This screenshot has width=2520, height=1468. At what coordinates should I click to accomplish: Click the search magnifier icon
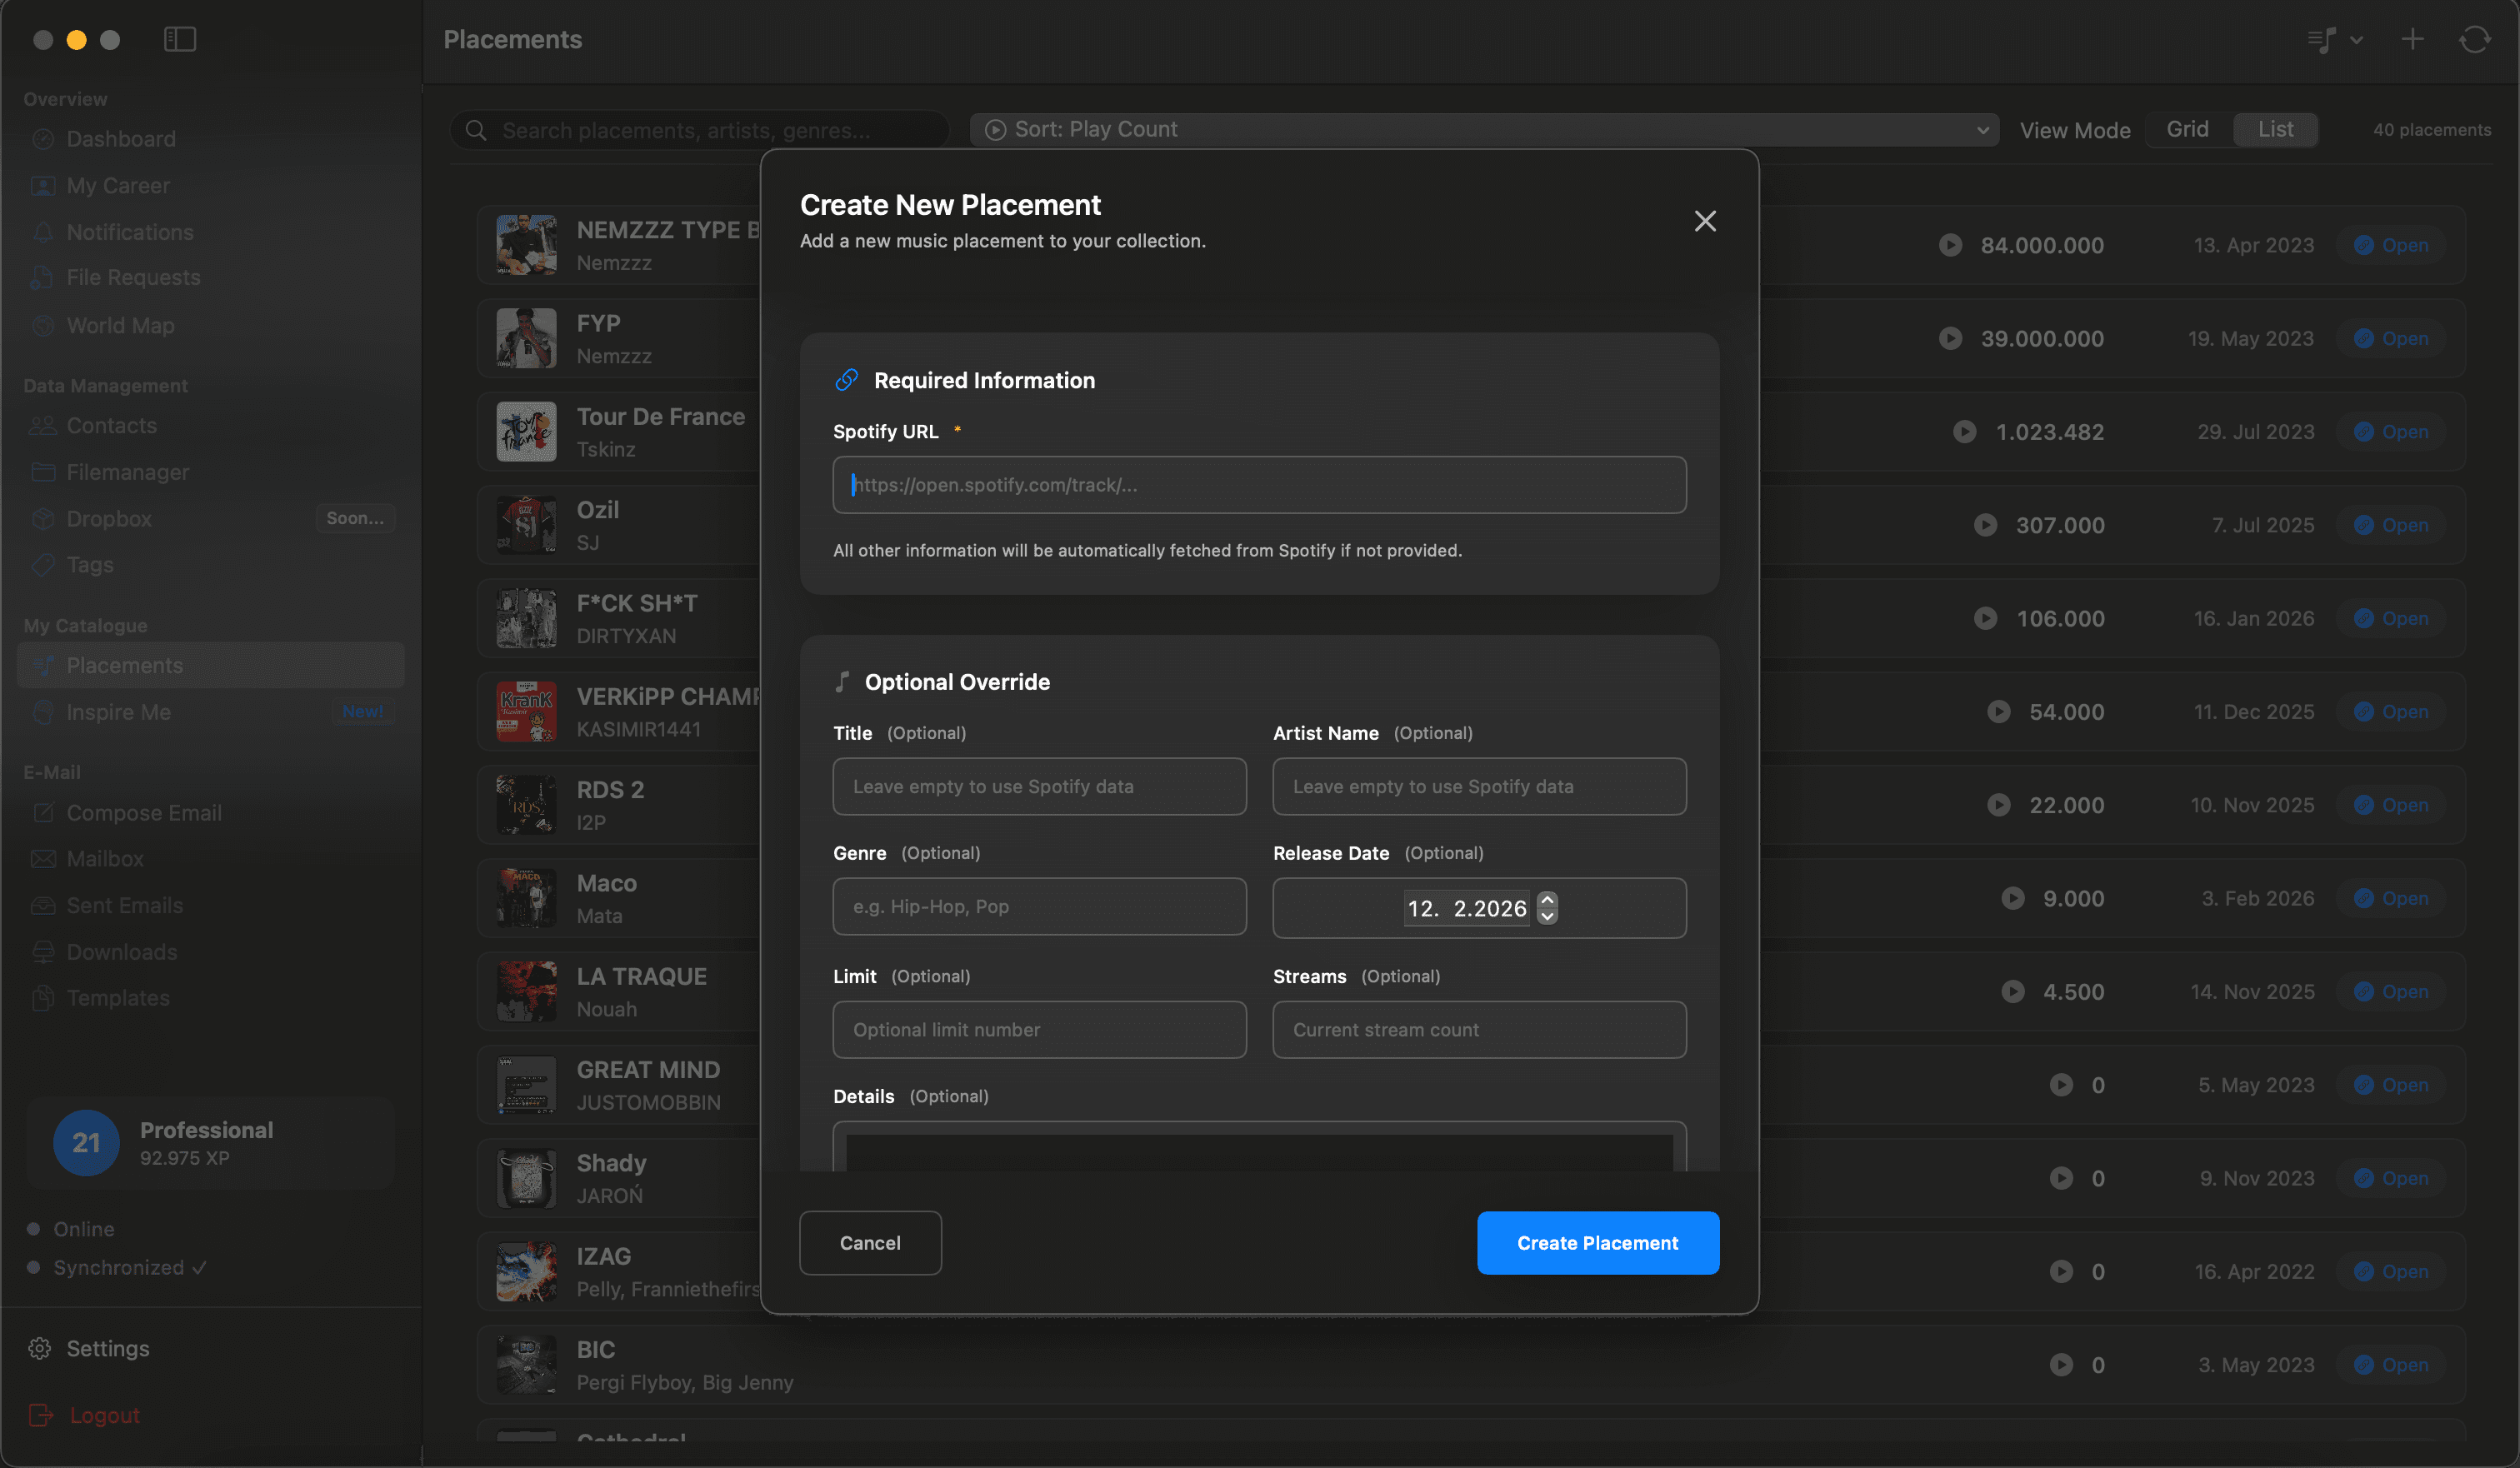pyautogui.click(x=476, y=130)
